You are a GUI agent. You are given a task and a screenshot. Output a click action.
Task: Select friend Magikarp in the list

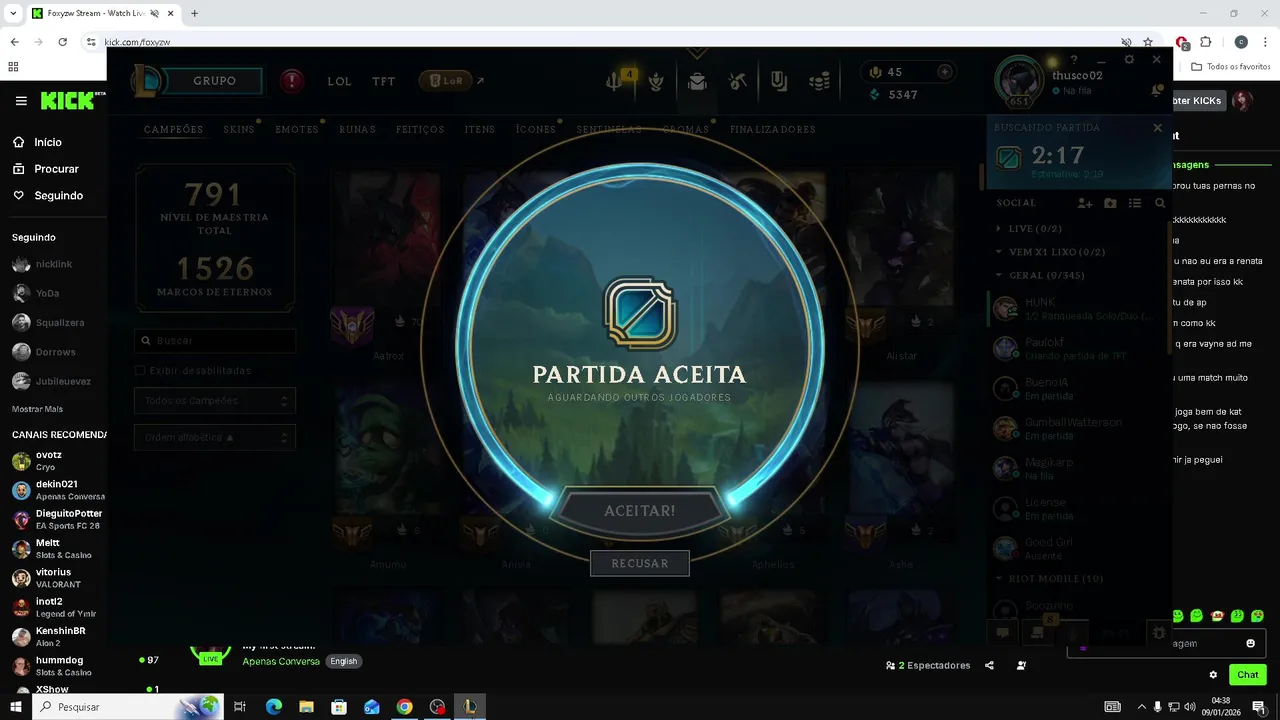[1078, 469]
